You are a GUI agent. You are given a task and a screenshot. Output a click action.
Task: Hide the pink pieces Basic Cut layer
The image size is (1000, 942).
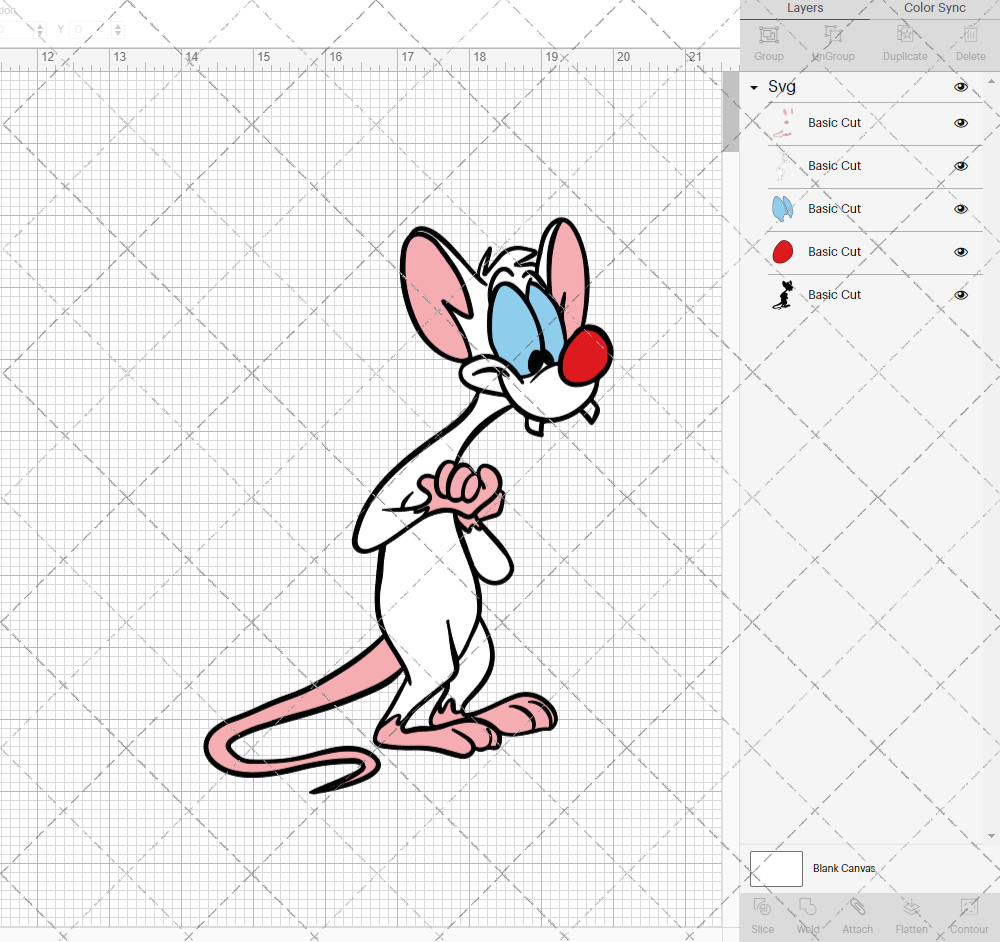(x=960, y=123)
